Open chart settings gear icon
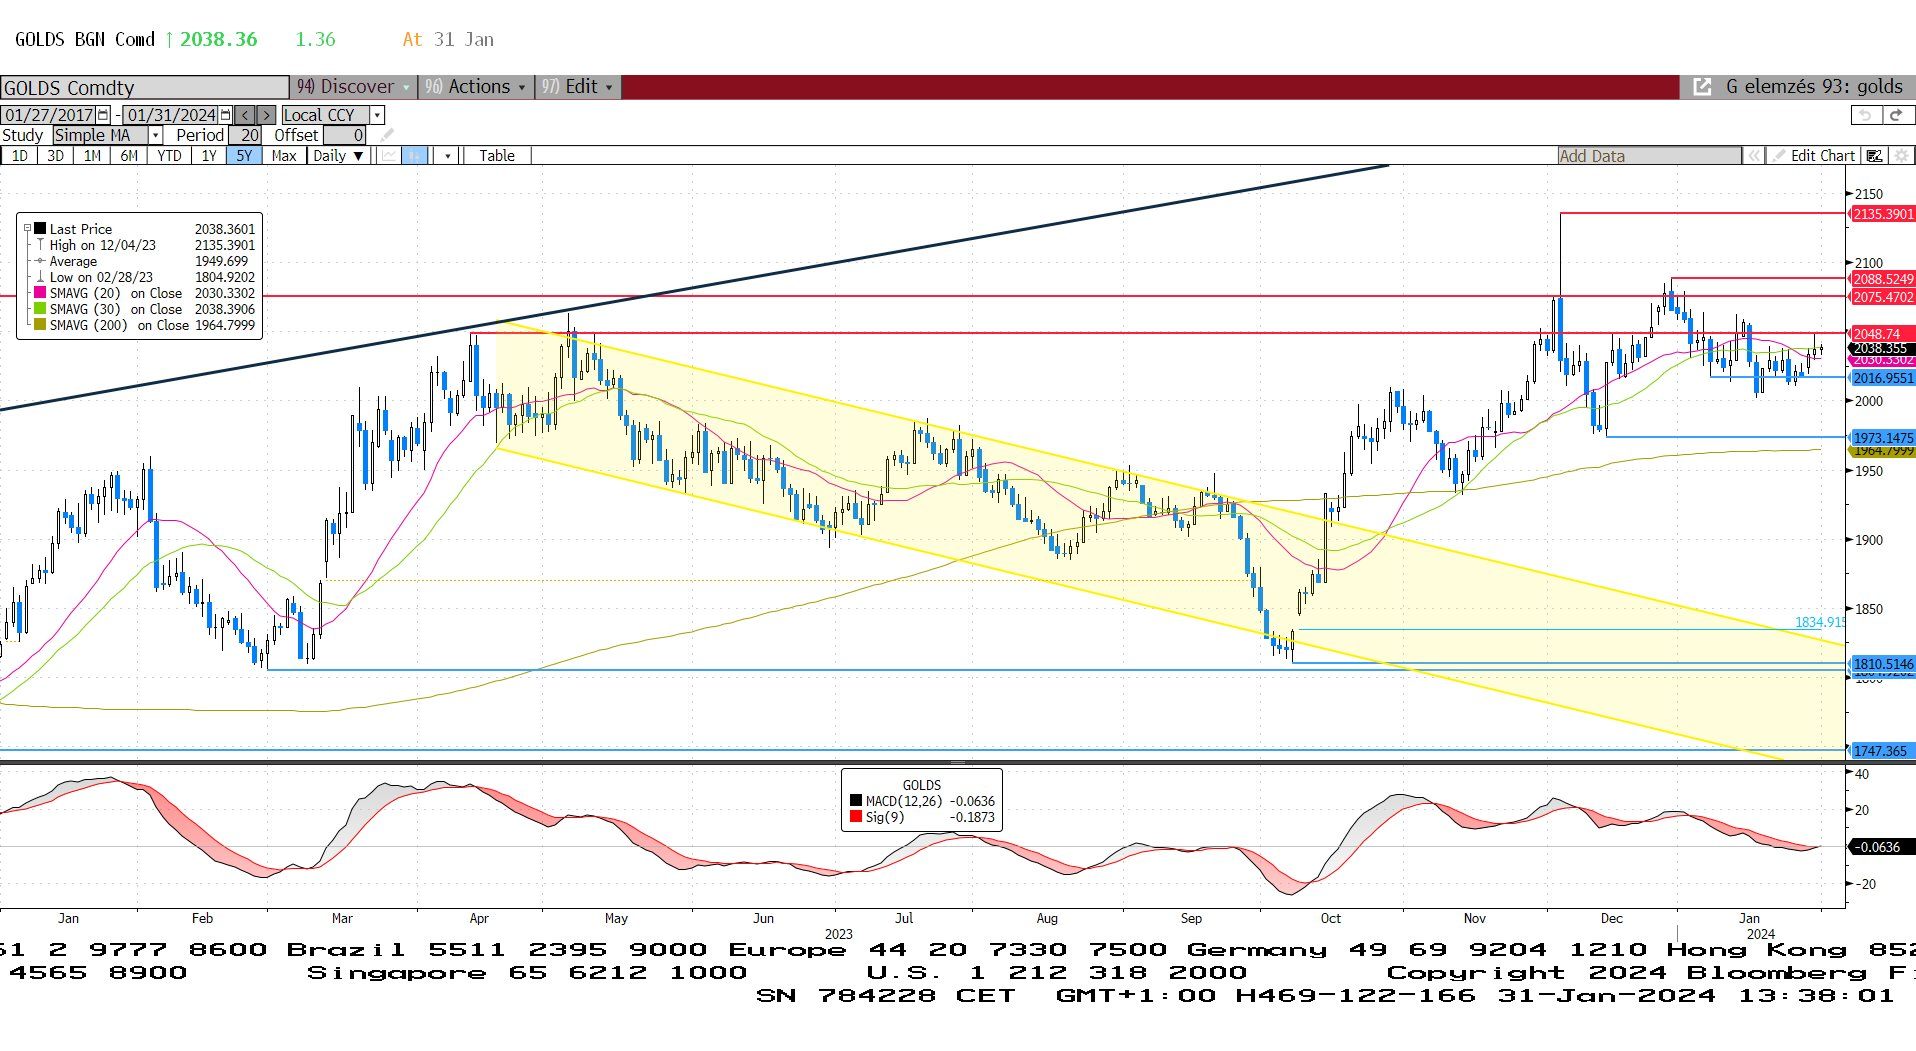The width and height of the screenshot is (1916, 1051). [1901, 155]
